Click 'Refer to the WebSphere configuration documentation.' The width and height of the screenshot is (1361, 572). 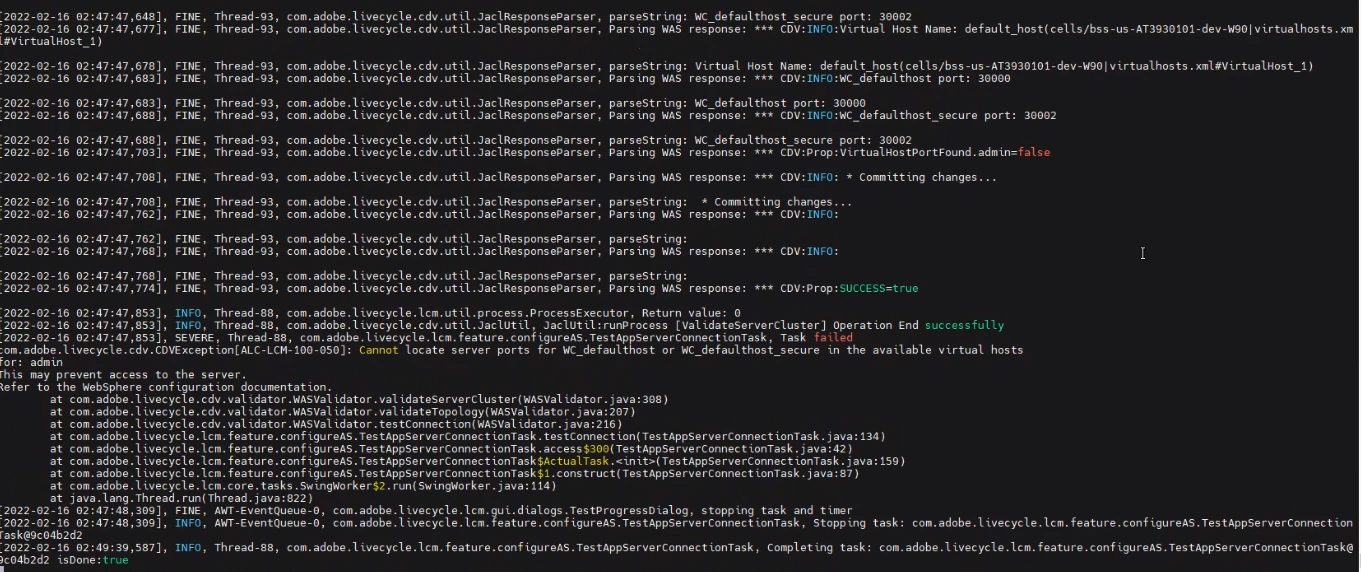click(166, 387)
